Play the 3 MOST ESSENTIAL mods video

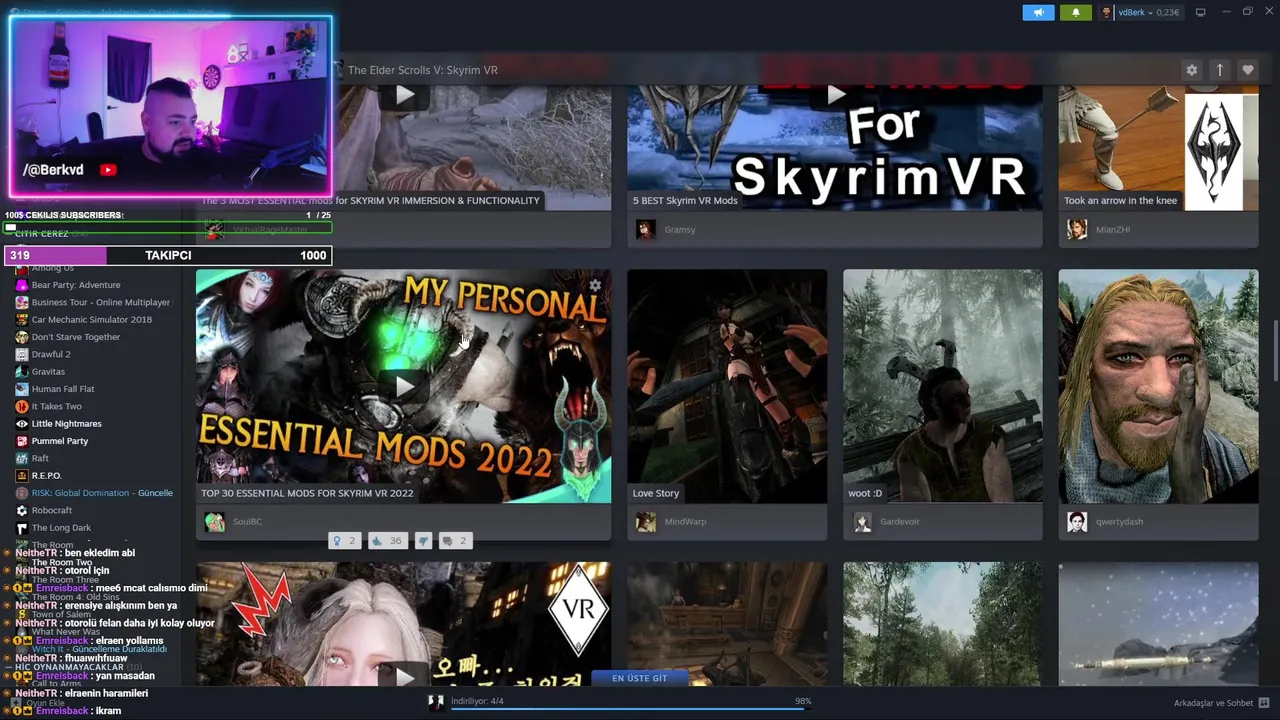point(403,95)
